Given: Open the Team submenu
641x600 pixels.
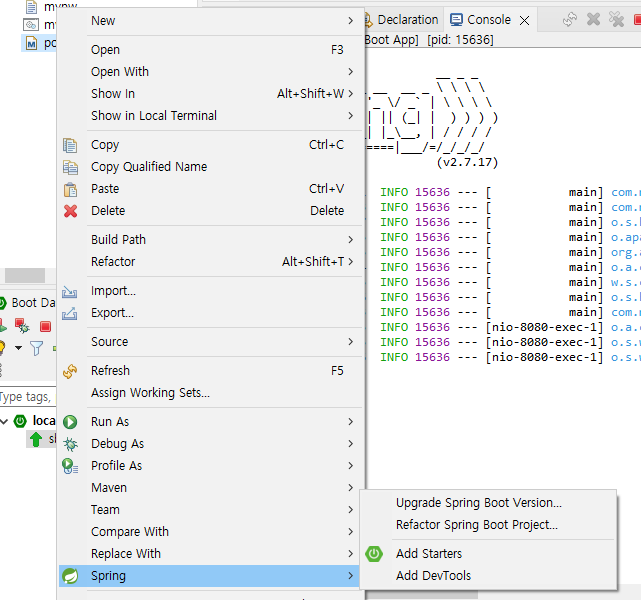Looking at the screenshot, I should [210, 510].
